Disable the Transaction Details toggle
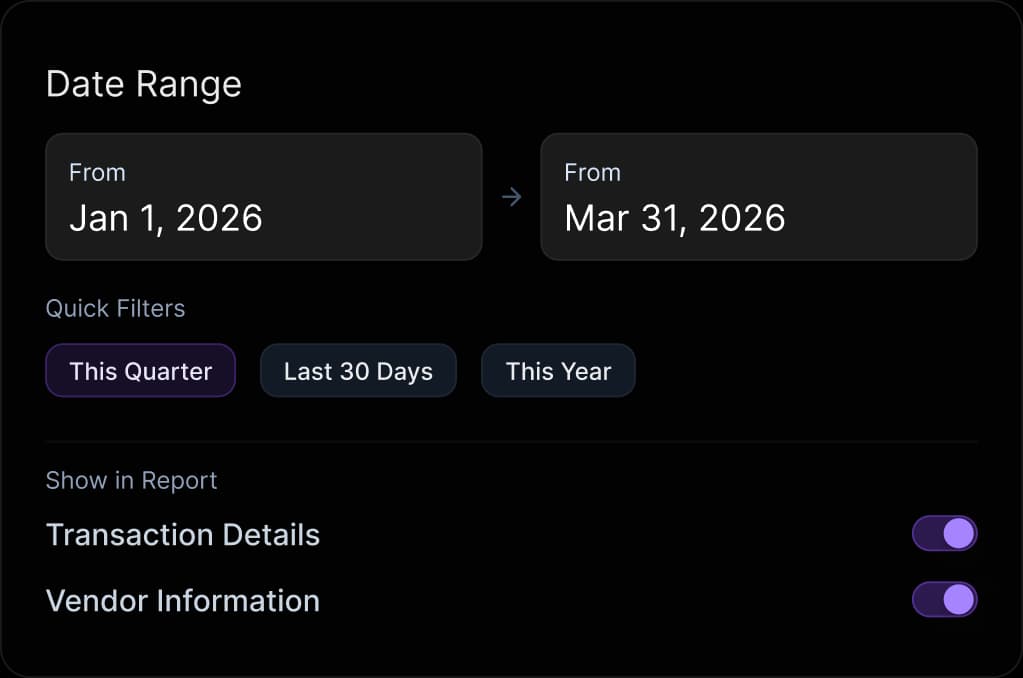The width and height of the screenshot is (1023, 678). tap(944, 534)
